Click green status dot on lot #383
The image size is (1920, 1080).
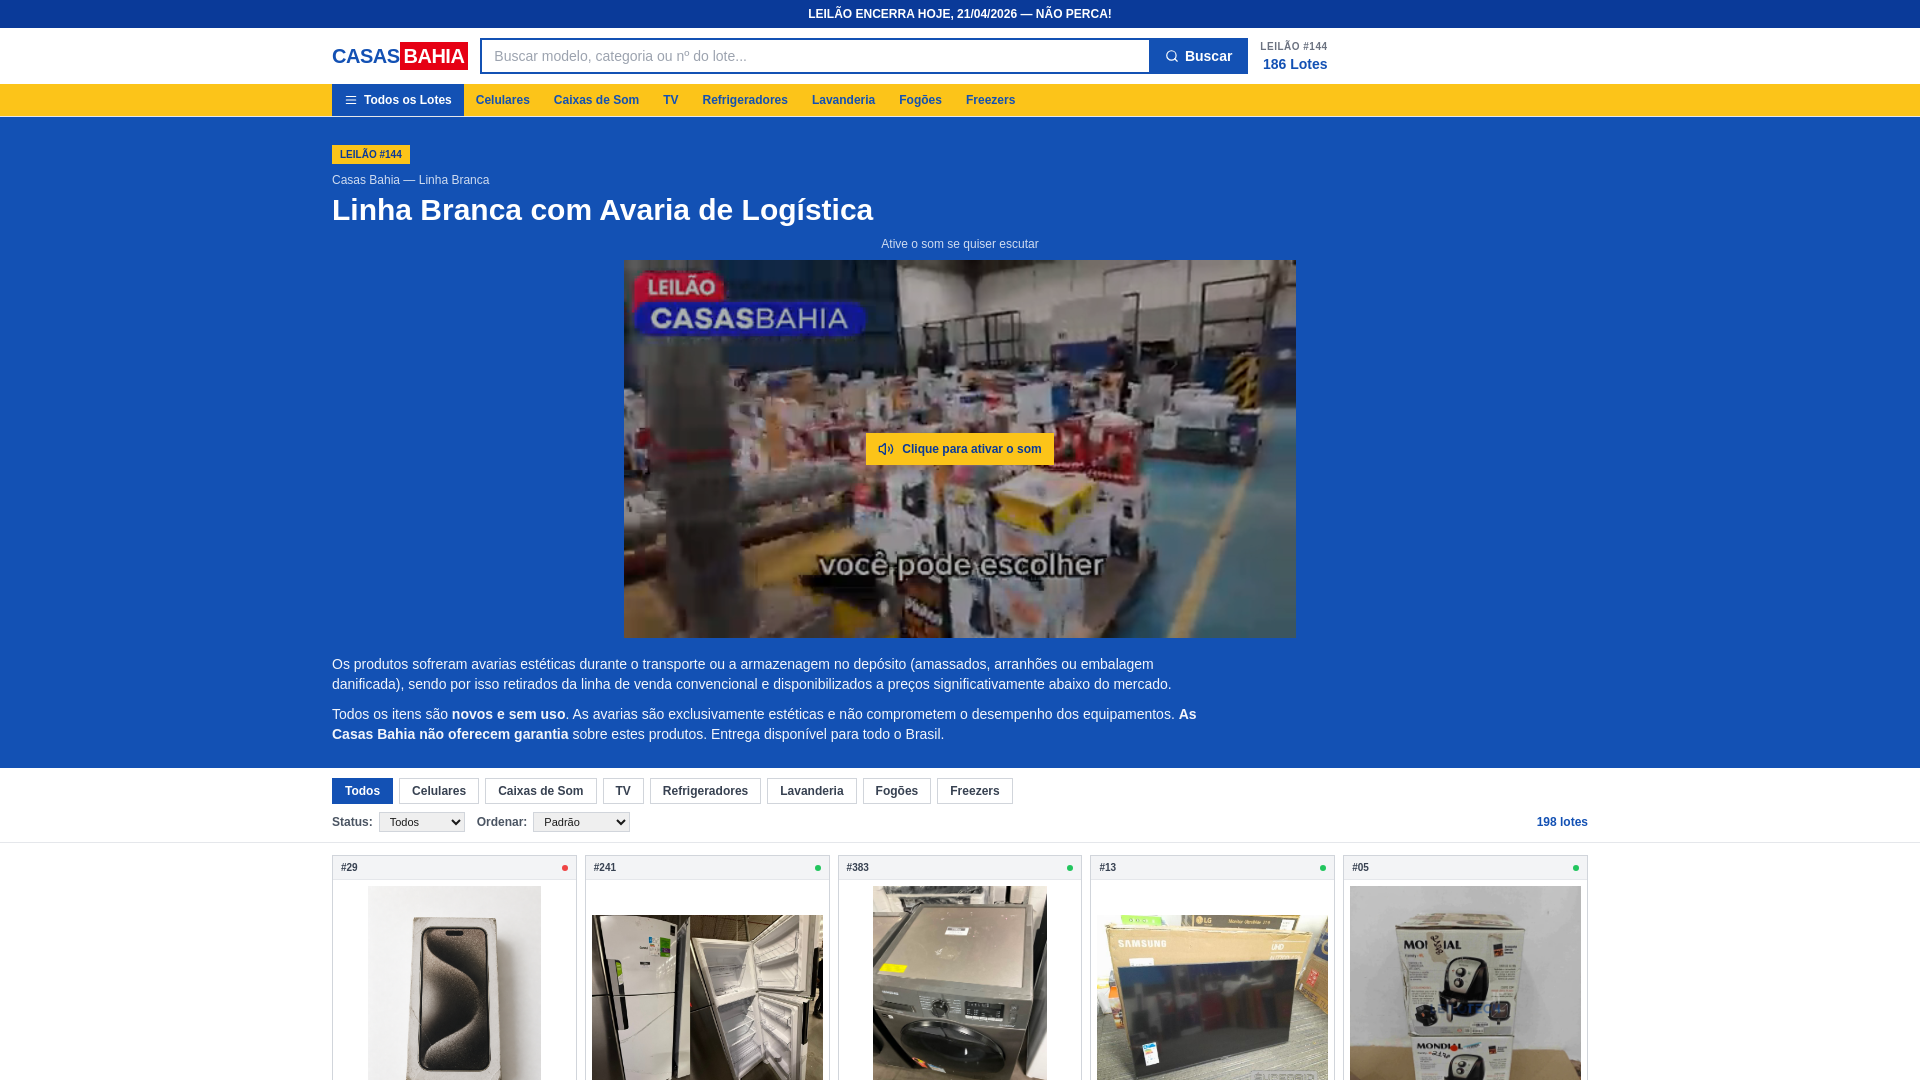(x=1070, y=868)
